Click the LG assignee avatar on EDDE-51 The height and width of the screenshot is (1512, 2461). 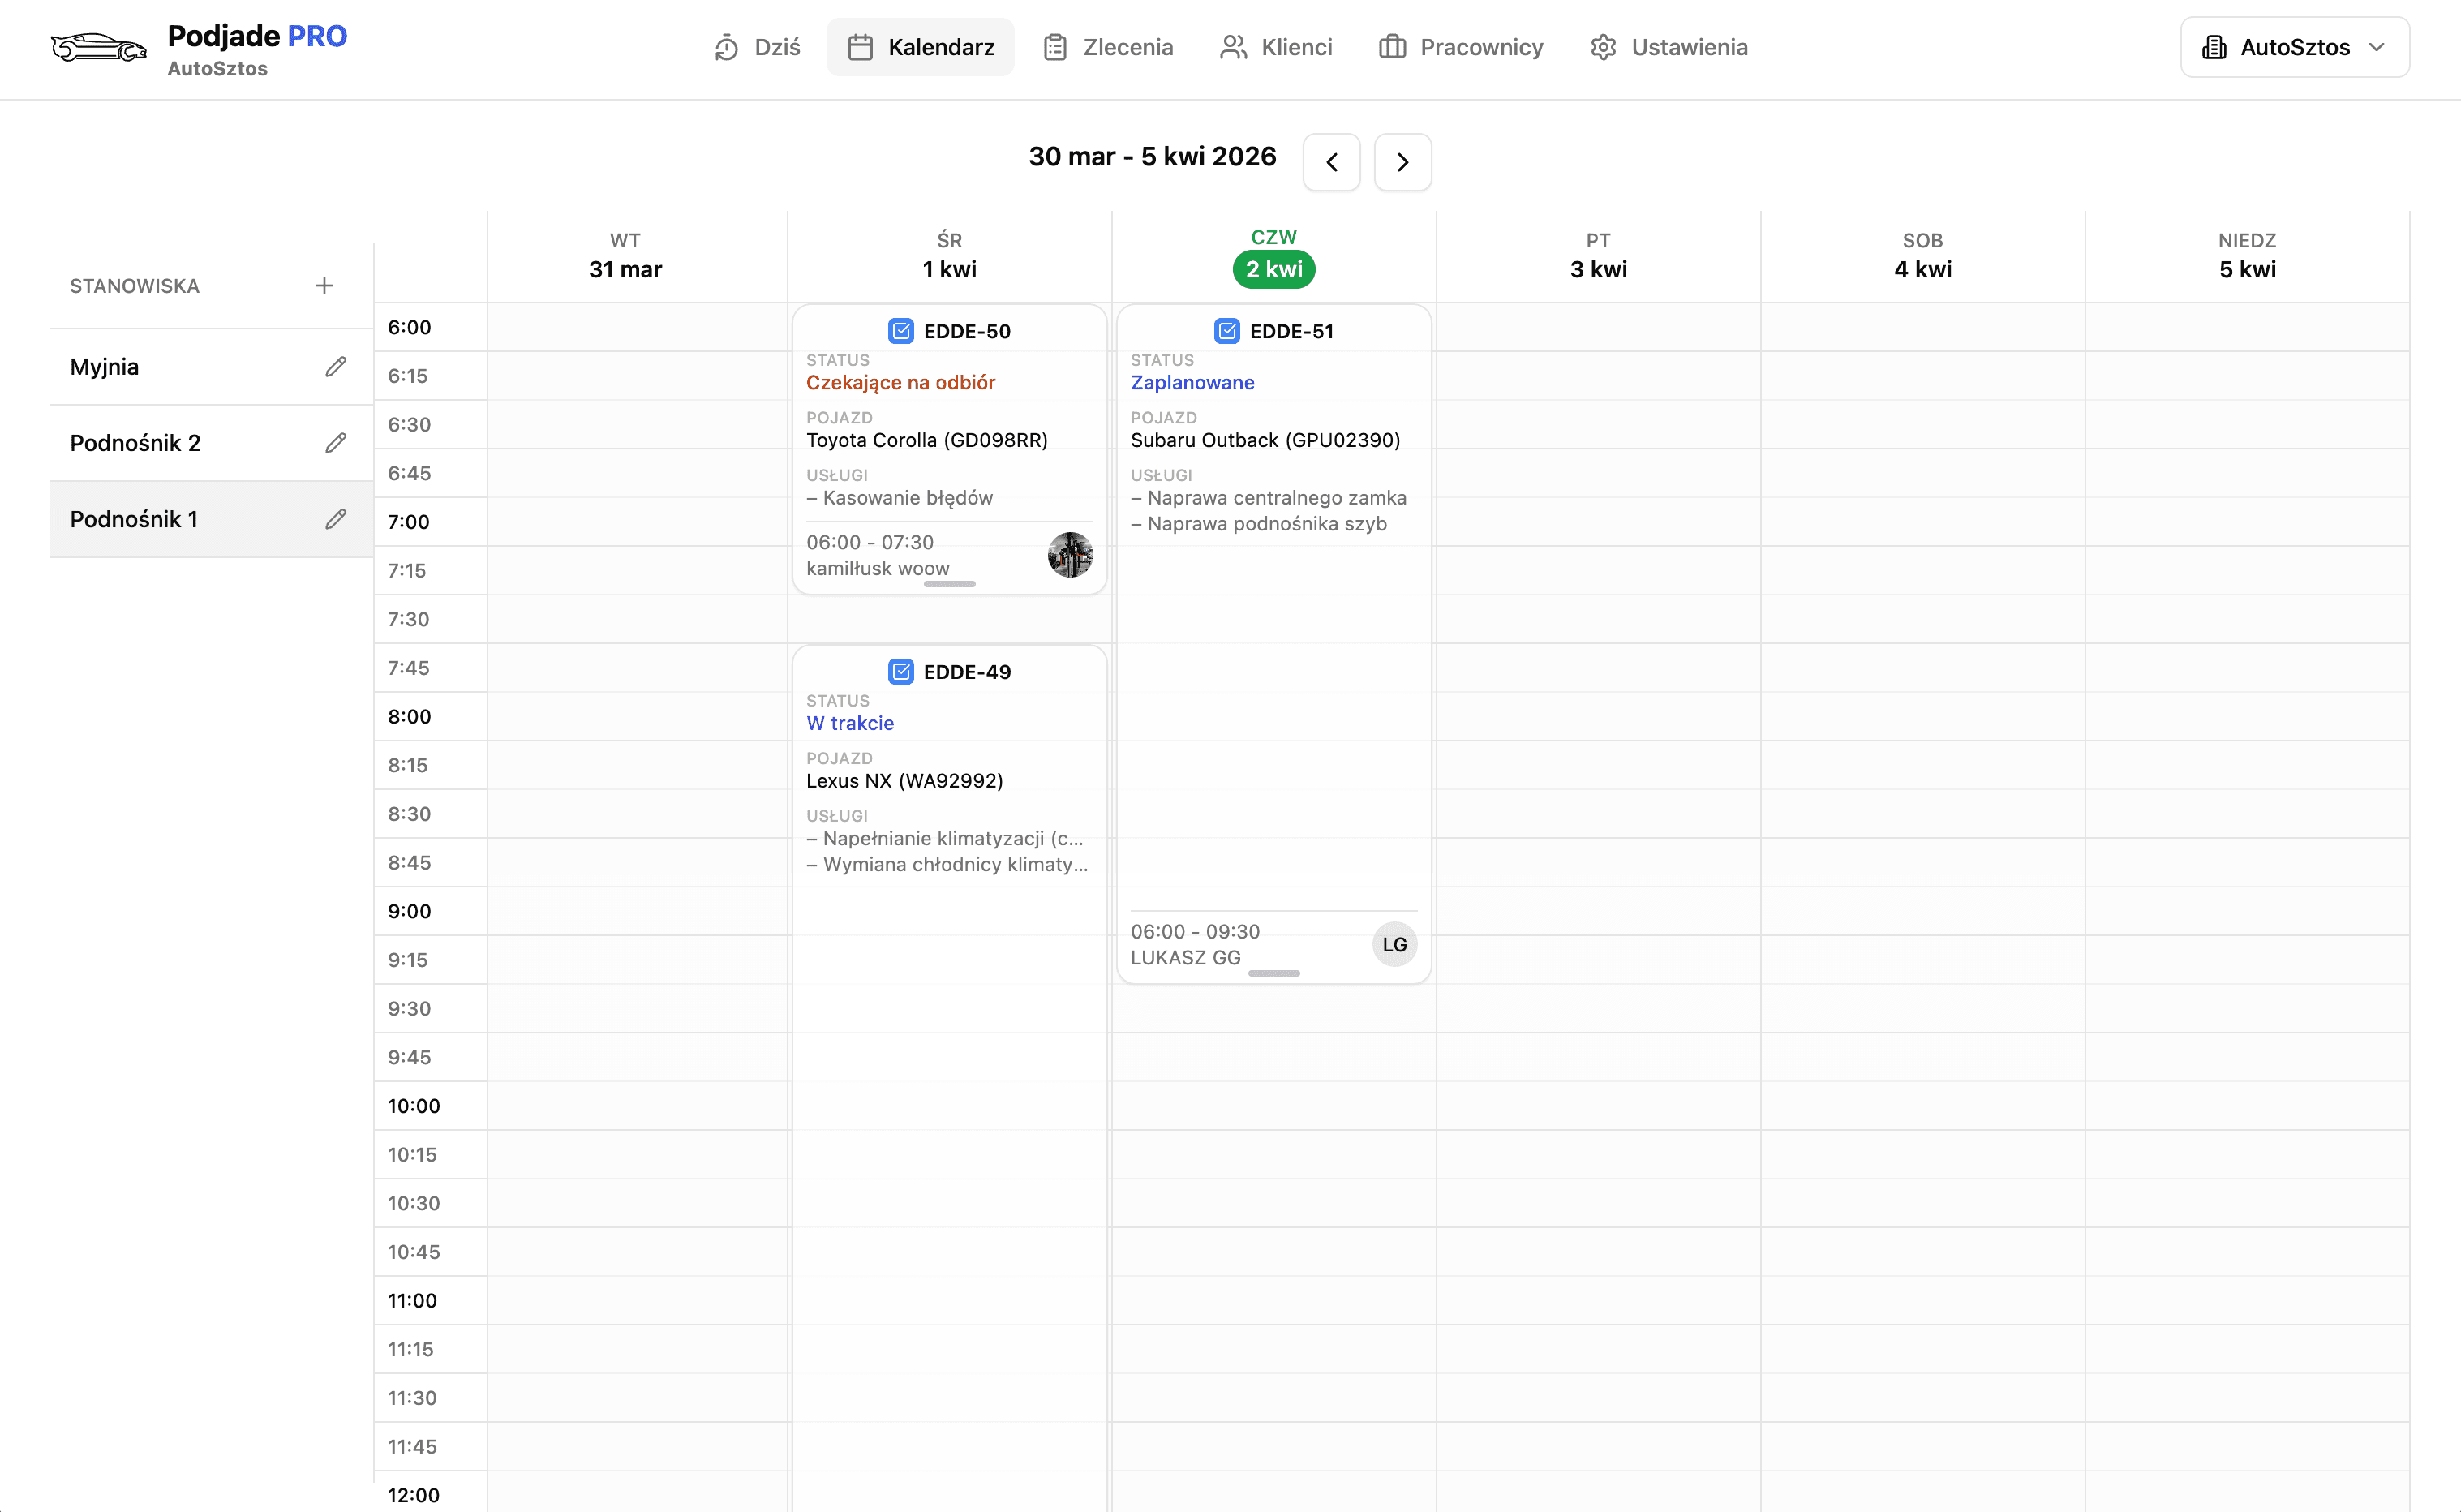coord(1394,943)
